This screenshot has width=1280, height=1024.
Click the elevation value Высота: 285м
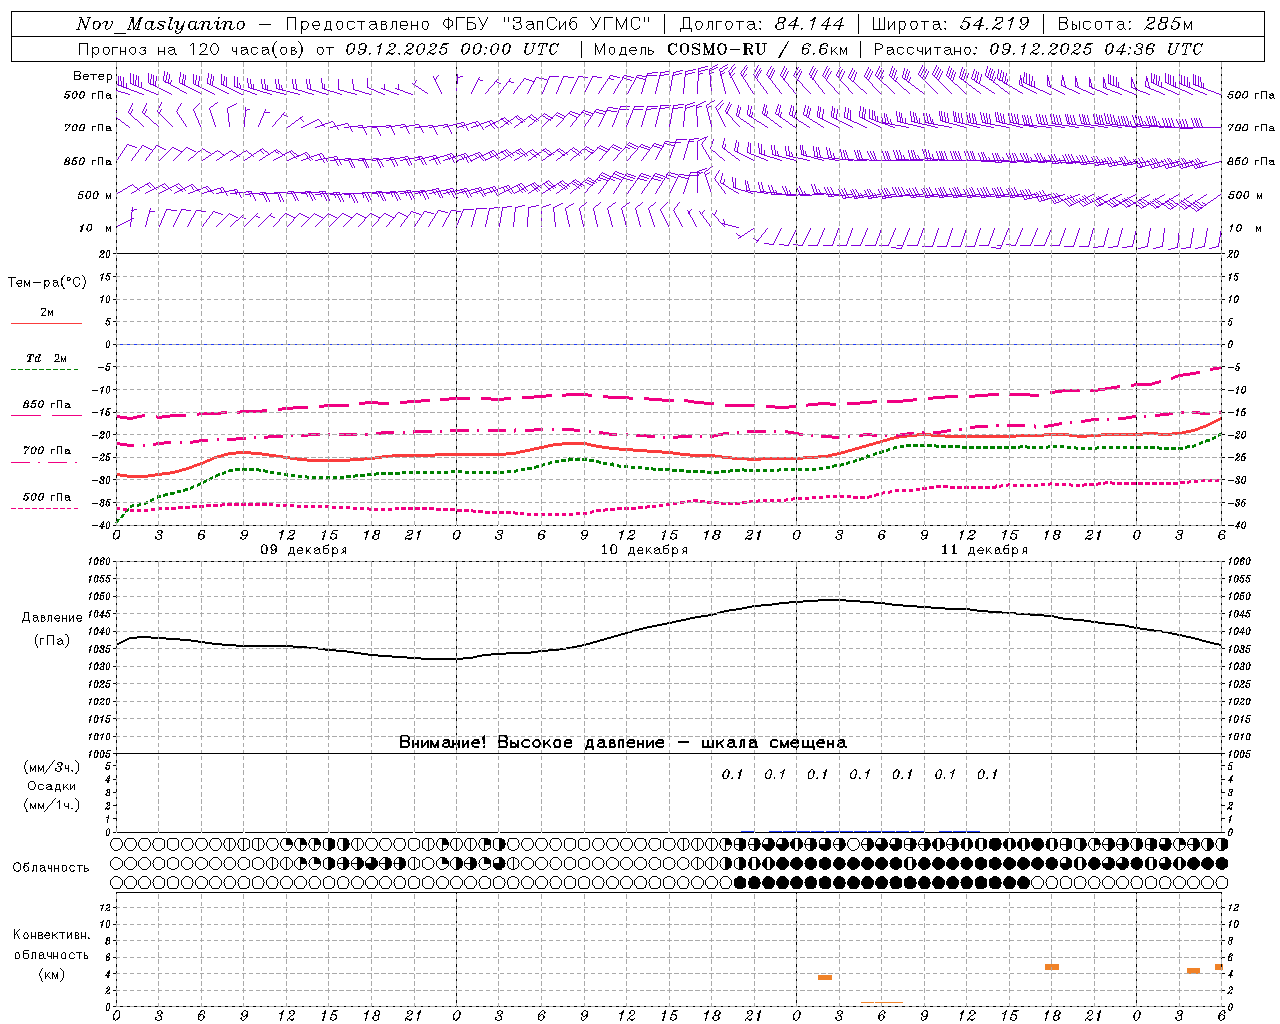click(x=1125, y=24)
